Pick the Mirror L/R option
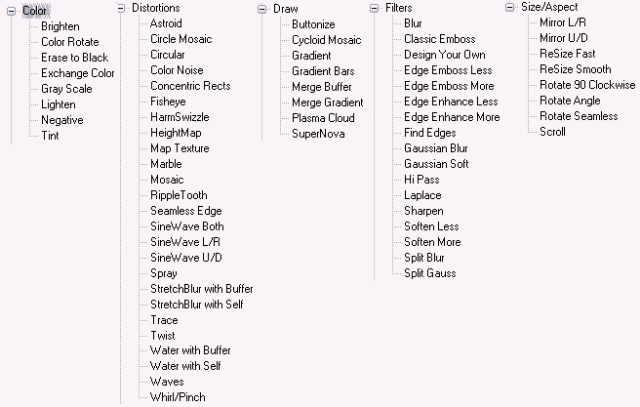Screen dimensions: 640x407 (x=564, y=23)
